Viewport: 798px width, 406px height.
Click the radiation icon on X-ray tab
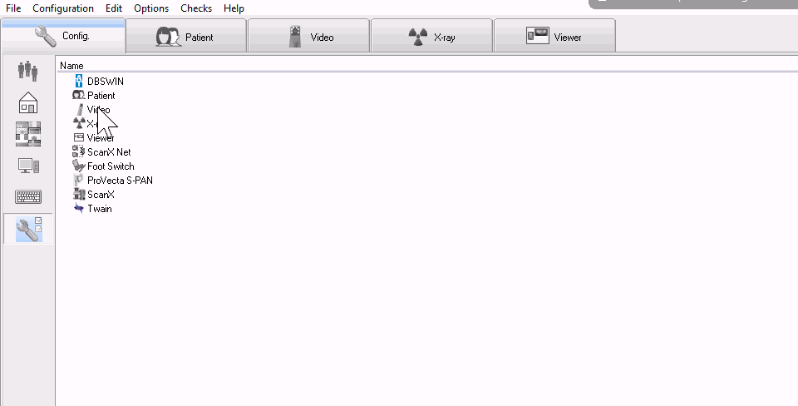(x=418, y=37)
